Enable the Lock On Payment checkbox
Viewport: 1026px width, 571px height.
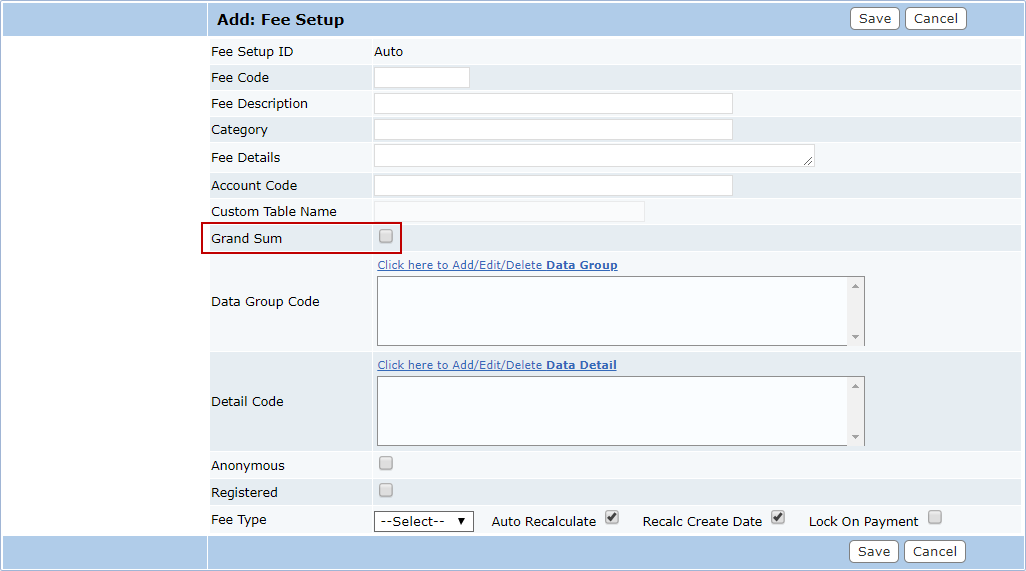(x=934, y=518)
